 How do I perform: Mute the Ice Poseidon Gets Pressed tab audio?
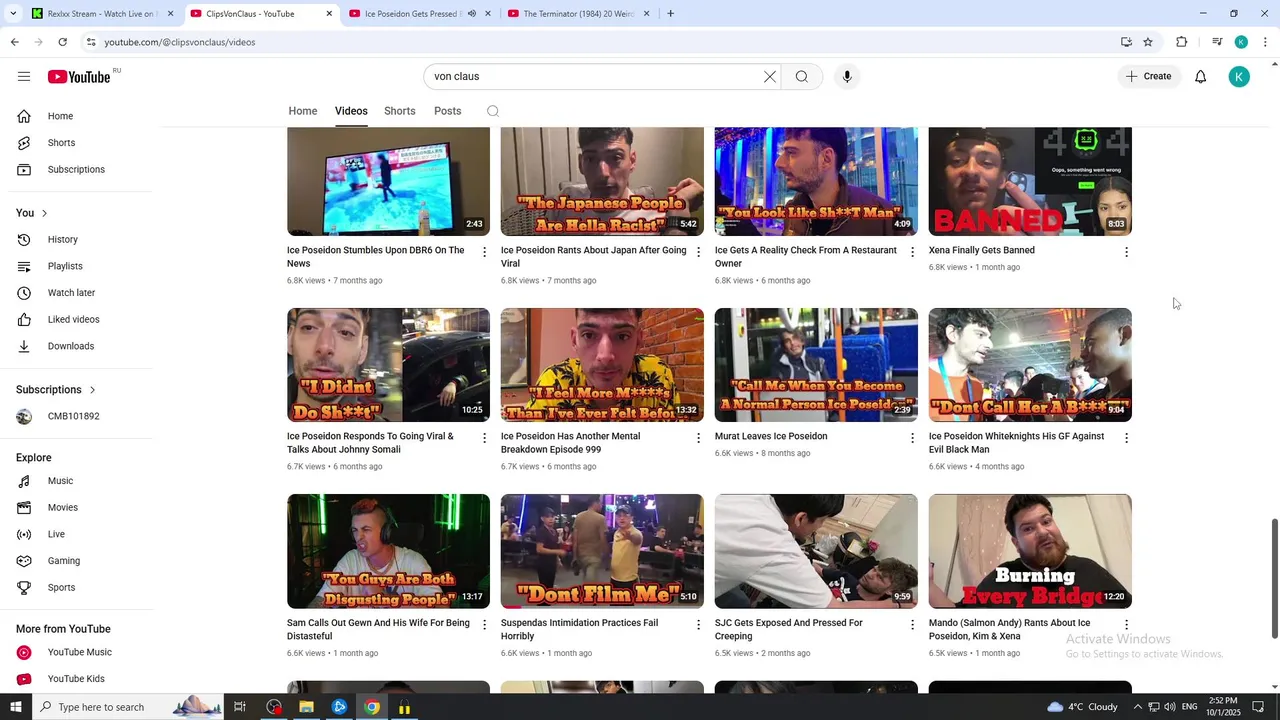(472, 14)
